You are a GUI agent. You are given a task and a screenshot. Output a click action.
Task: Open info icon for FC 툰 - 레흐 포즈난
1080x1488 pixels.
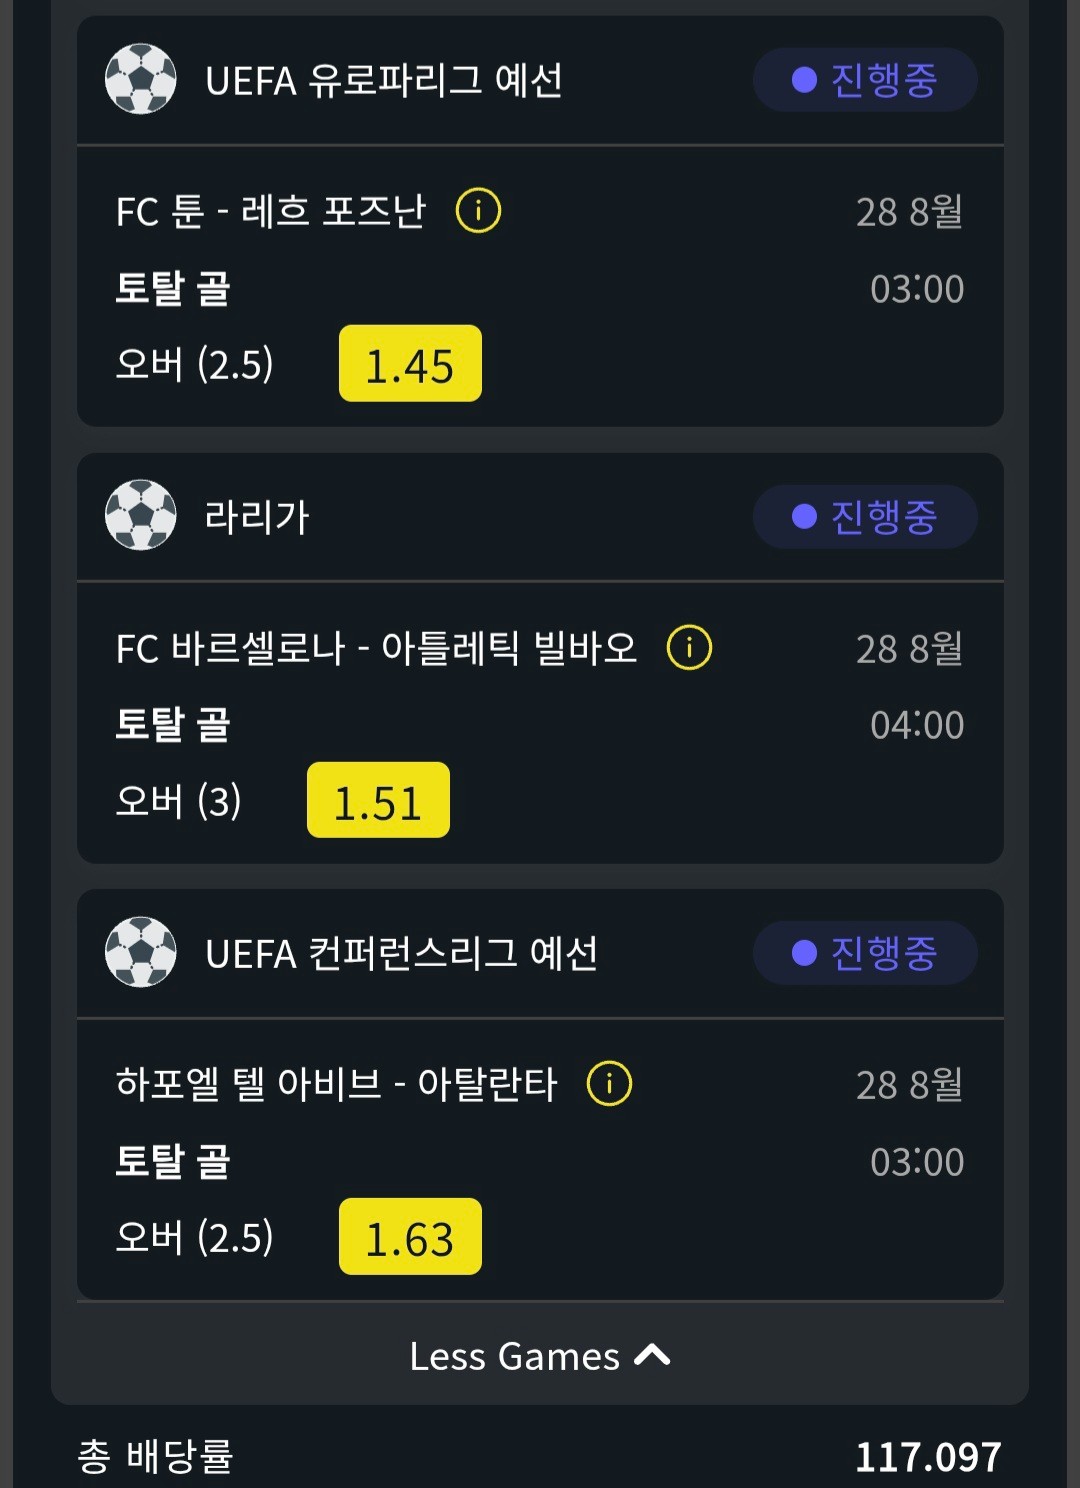coord(478,211)
